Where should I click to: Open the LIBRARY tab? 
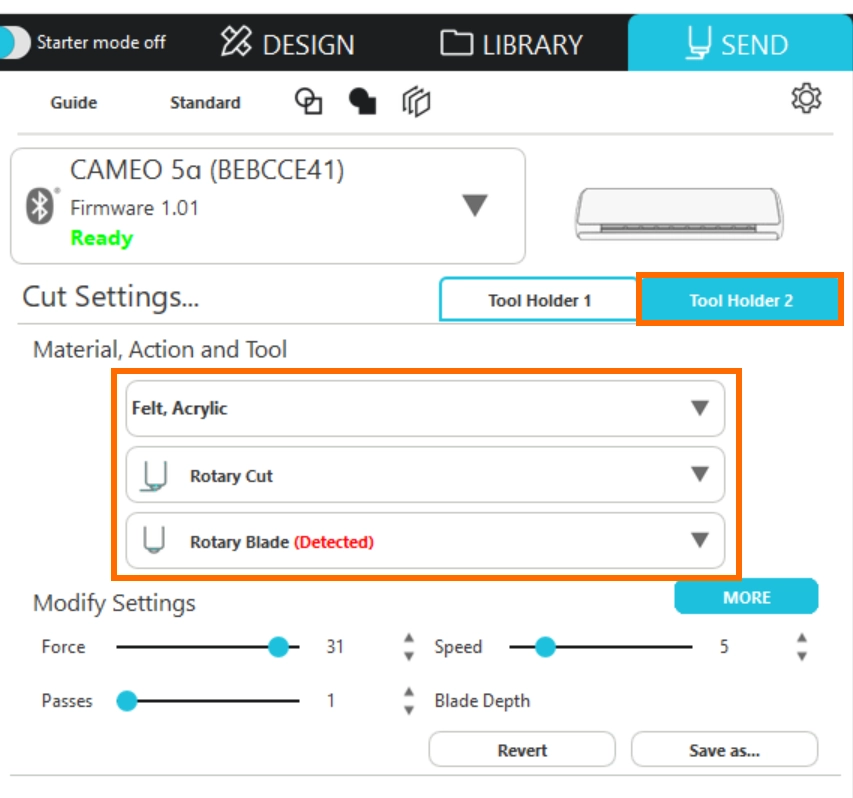511,44
